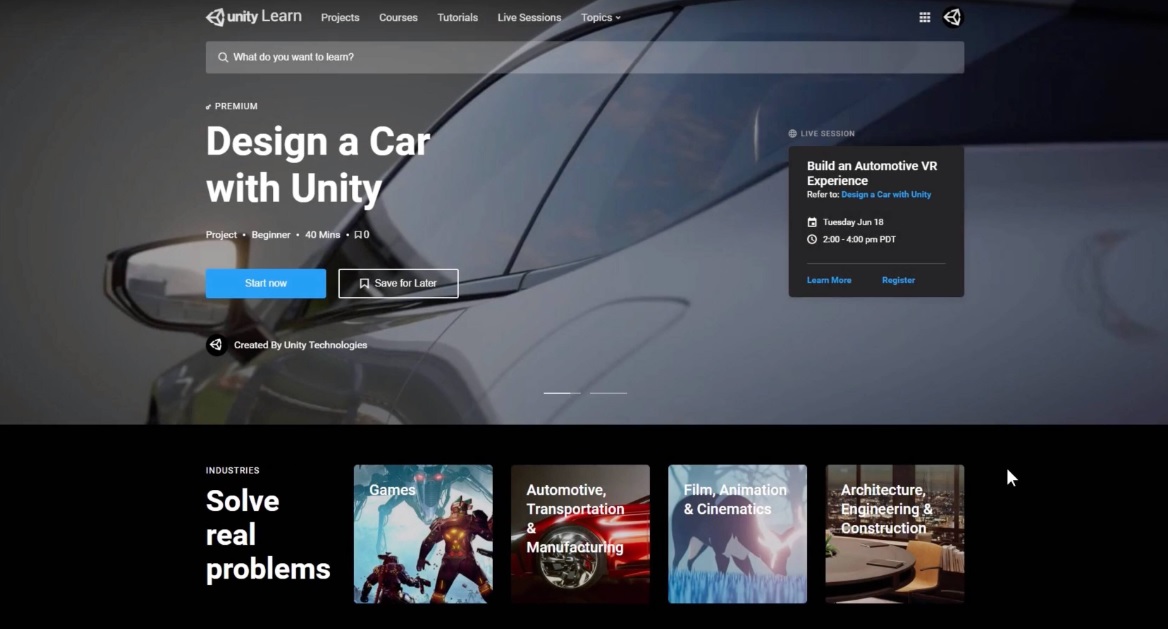This screenshot has width=1168, height=629.
Task: Click Save for Later button
Action: tap(399, 283)
